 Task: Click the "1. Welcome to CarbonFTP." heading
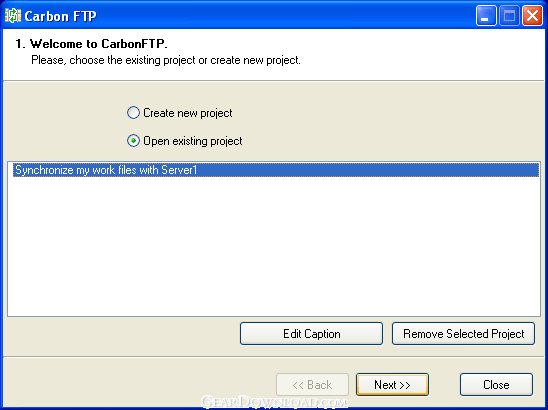pyautogui.click(x=92, y=44)
